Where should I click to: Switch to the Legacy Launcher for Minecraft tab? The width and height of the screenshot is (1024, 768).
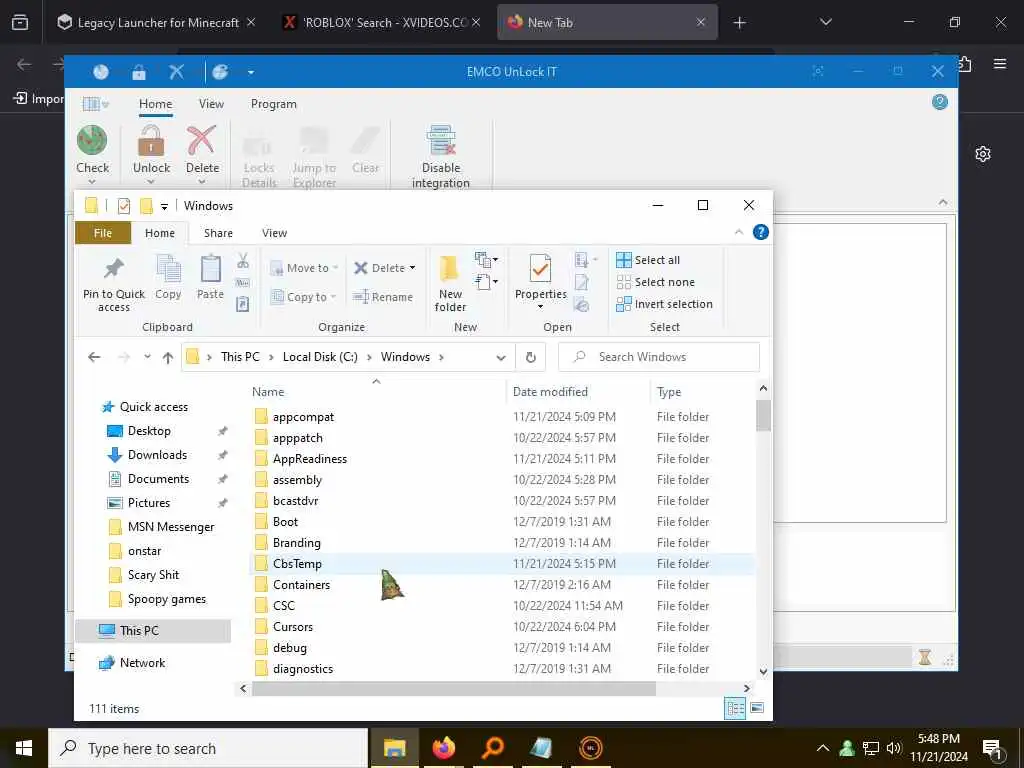point(157,23)
